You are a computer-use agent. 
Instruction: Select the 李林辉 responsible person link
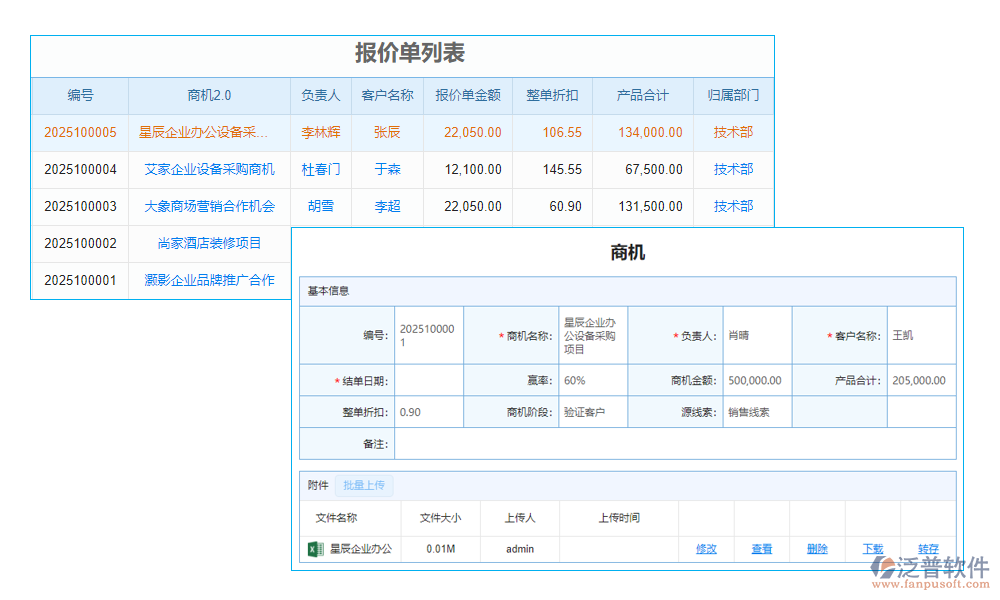[321, 132]
